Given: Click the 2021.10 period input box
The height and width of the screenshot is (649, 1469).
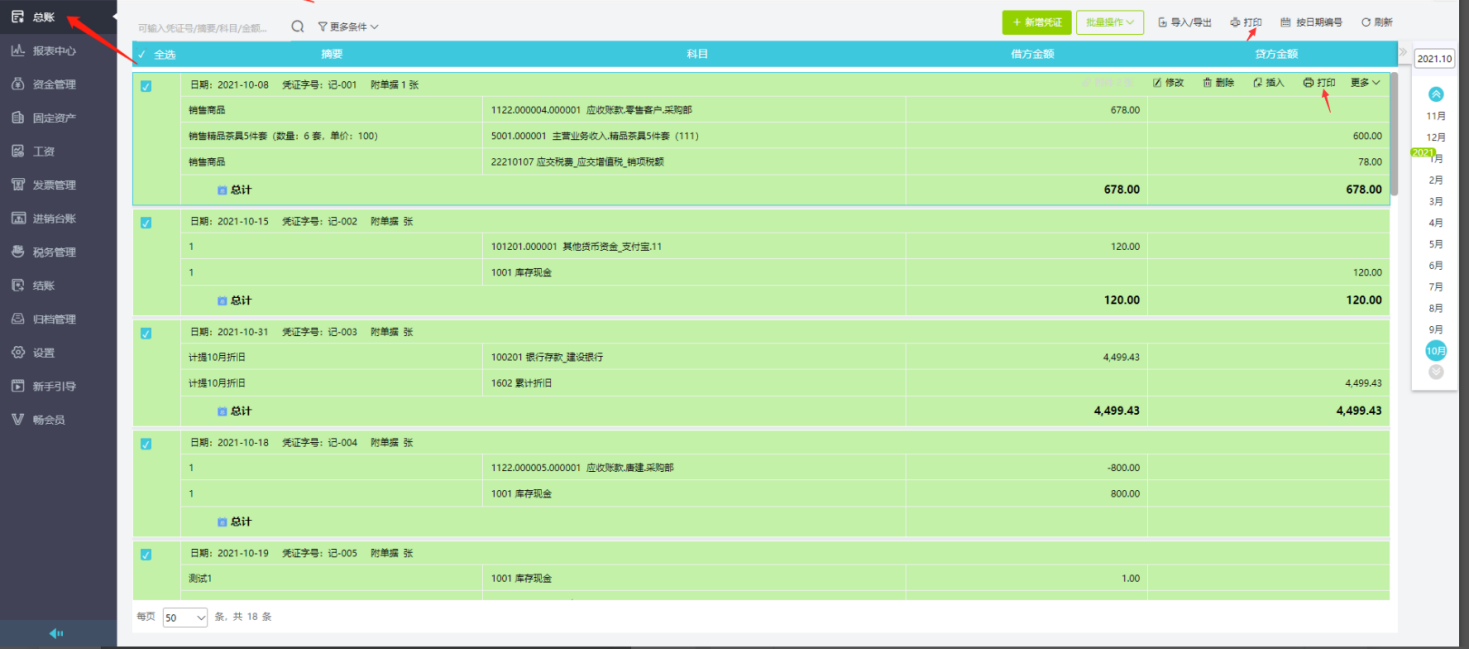Looking at the screenshot, I should [x=1434, y=59].
